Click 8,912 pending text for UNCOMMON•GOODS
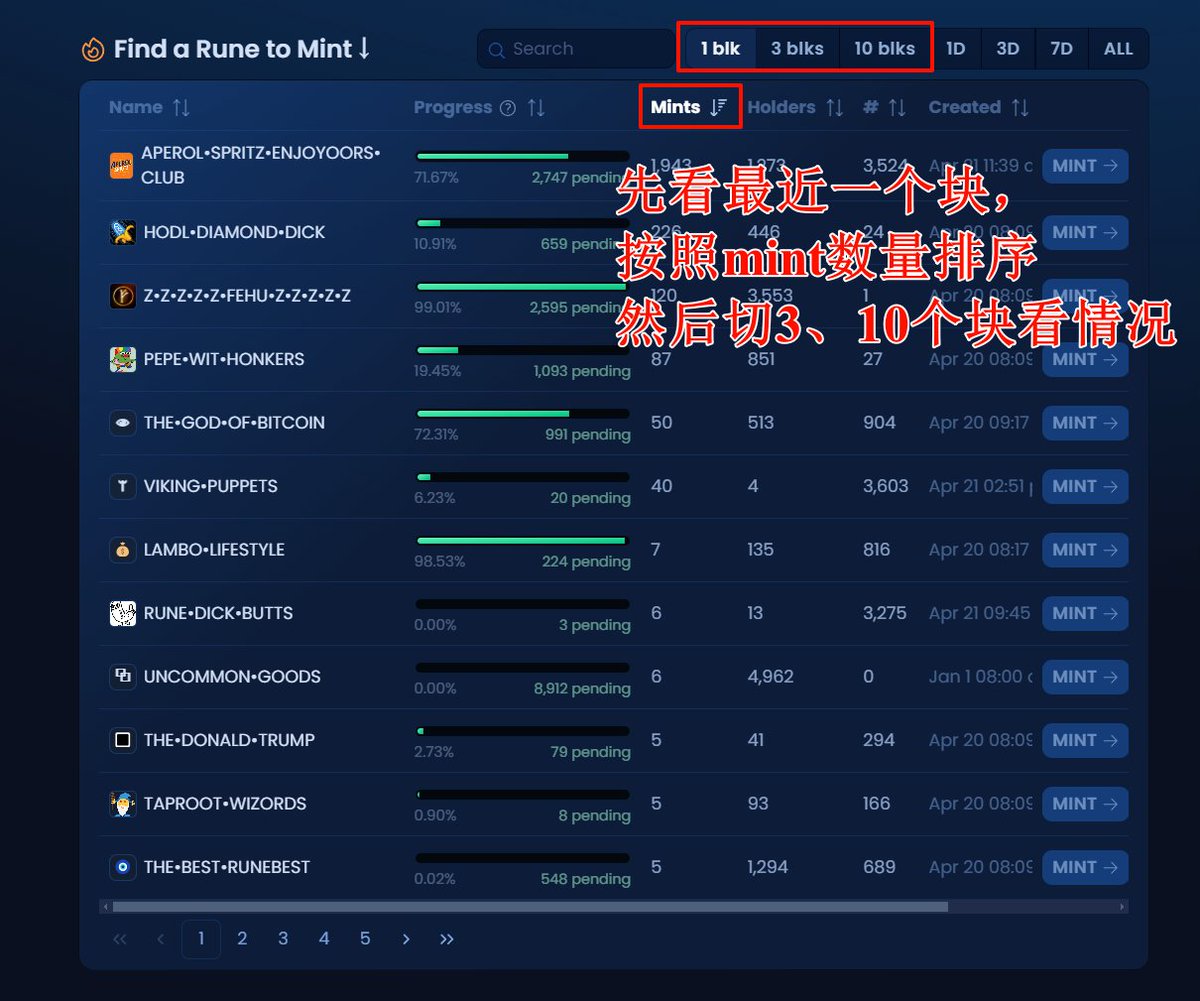The image size is (1200, 1001). [582, 688]
